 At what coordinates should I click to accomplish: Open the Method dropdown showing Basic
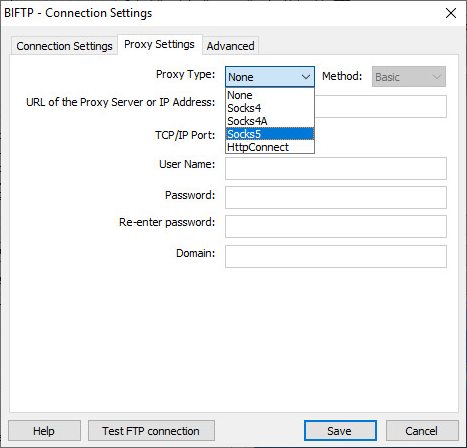pos(409,77)
